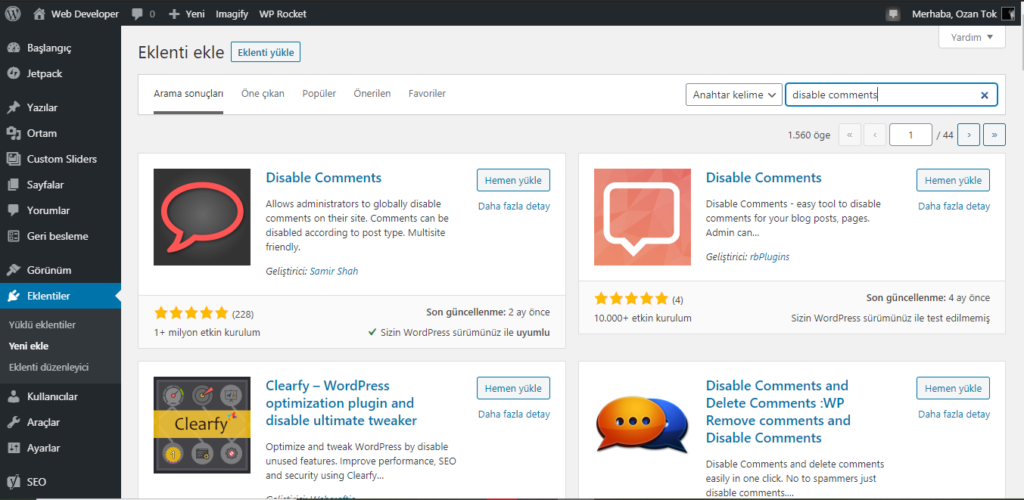The image size is (1024, 500).
Task: Click the 1+ milyon etkin kurulum text
Action: (207, 332)
